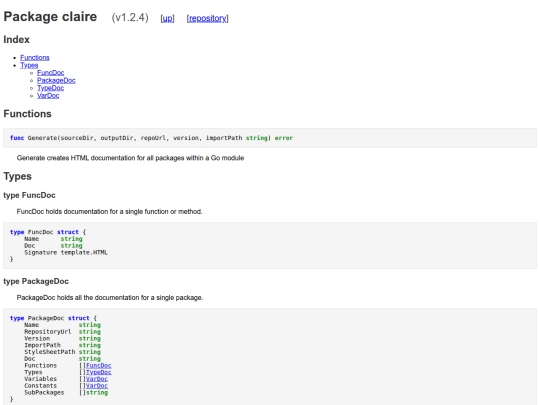Click the 'type FuncDoc' heading
The image size is (540, 405).
tap(29, 195)
